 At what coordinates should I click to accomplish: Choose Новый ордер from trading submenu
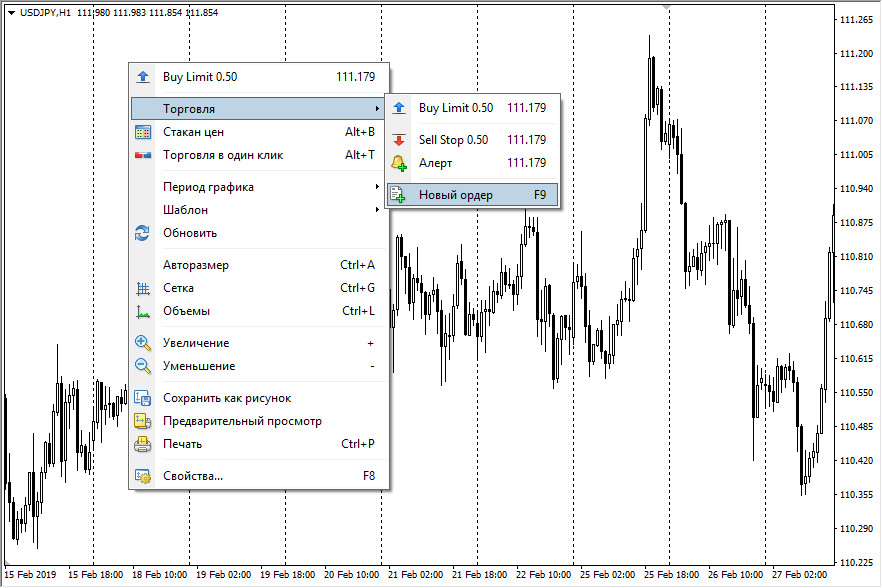coord(472,195)
